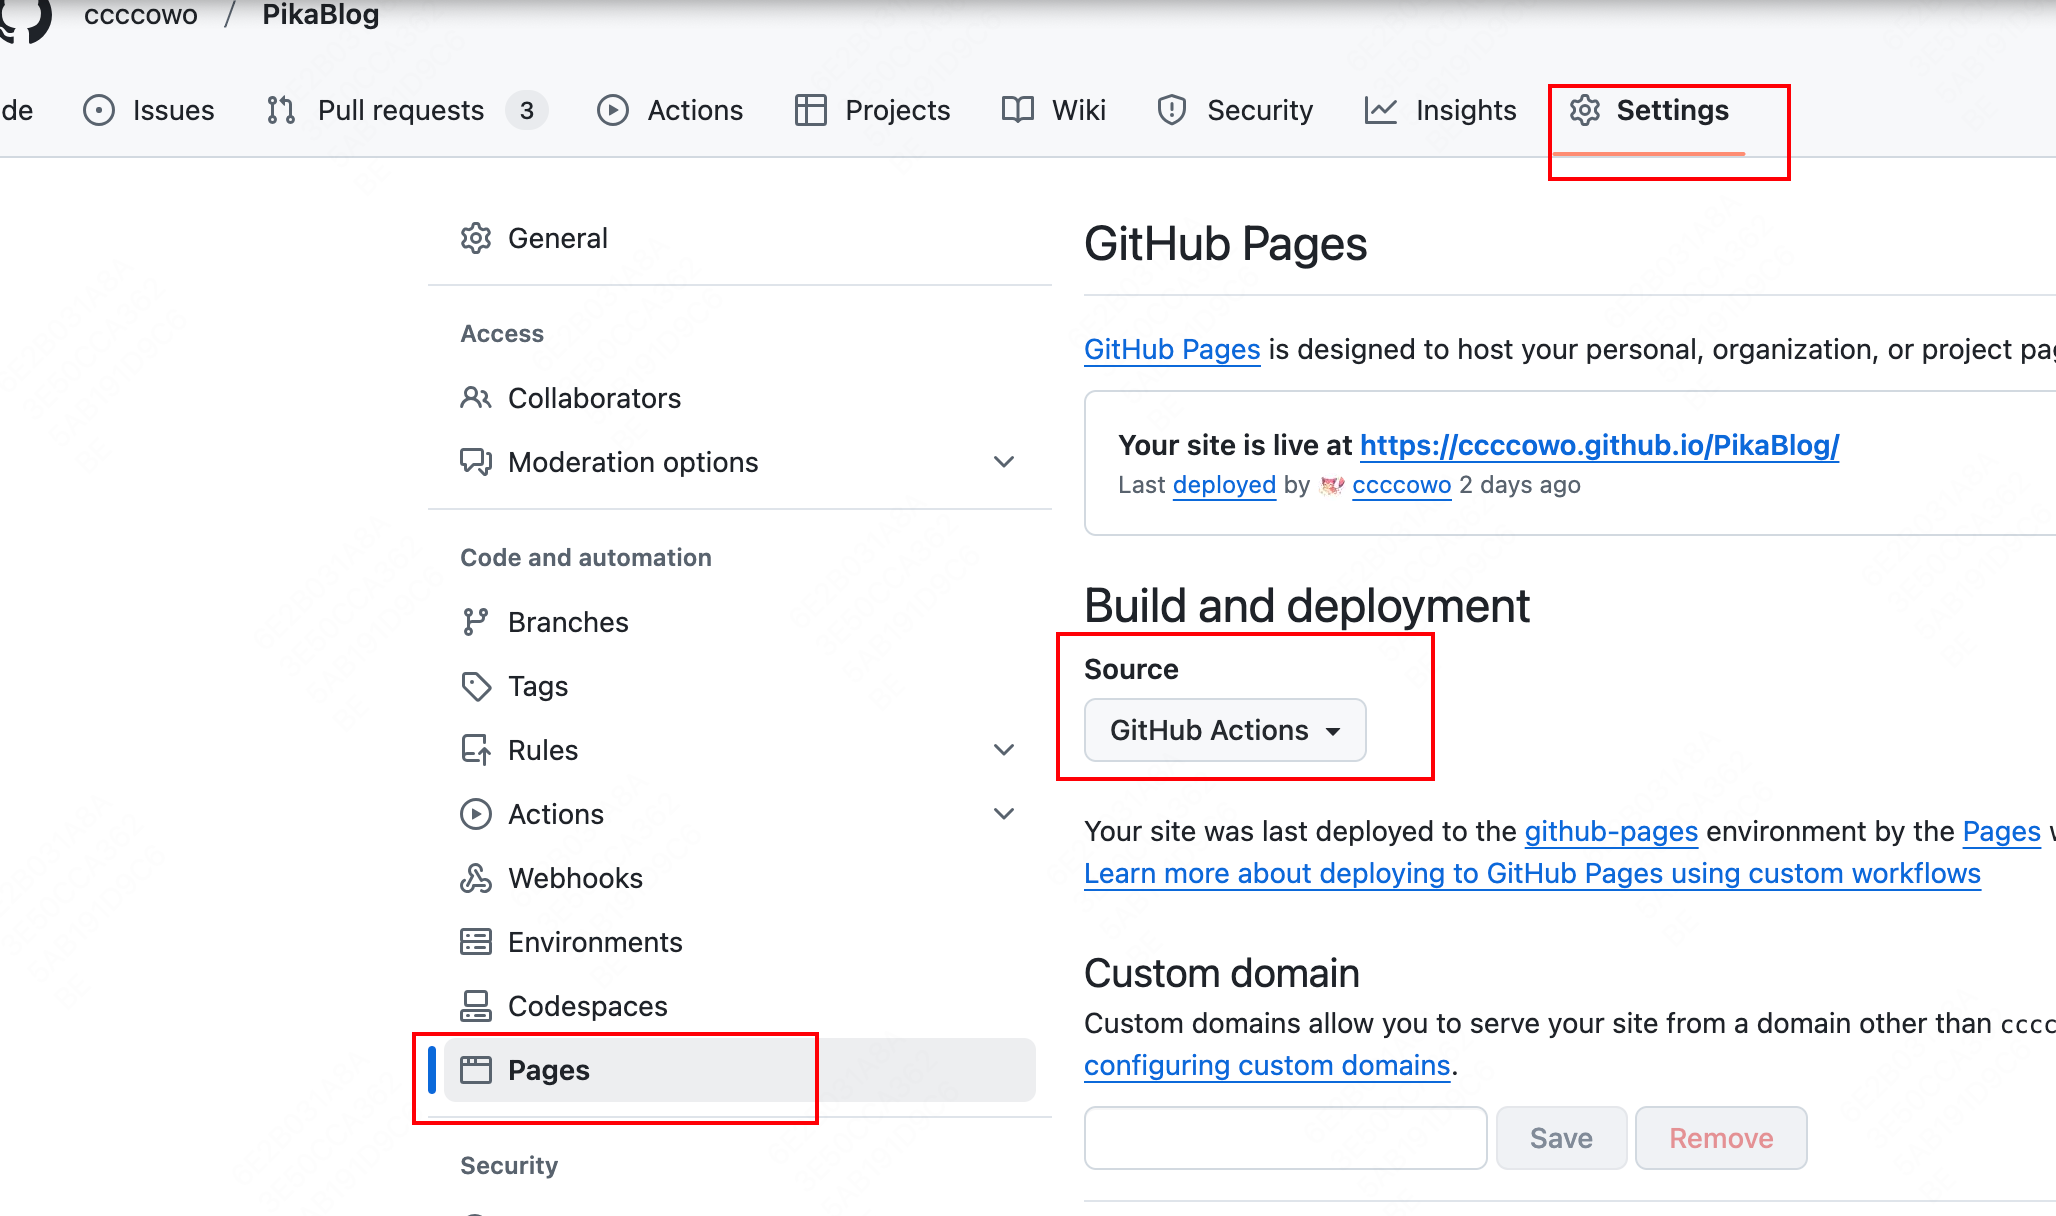Viewport: 2056px width, 1216px height.
Task: Select the Settings tab
Action: [x=1649, y=110]
